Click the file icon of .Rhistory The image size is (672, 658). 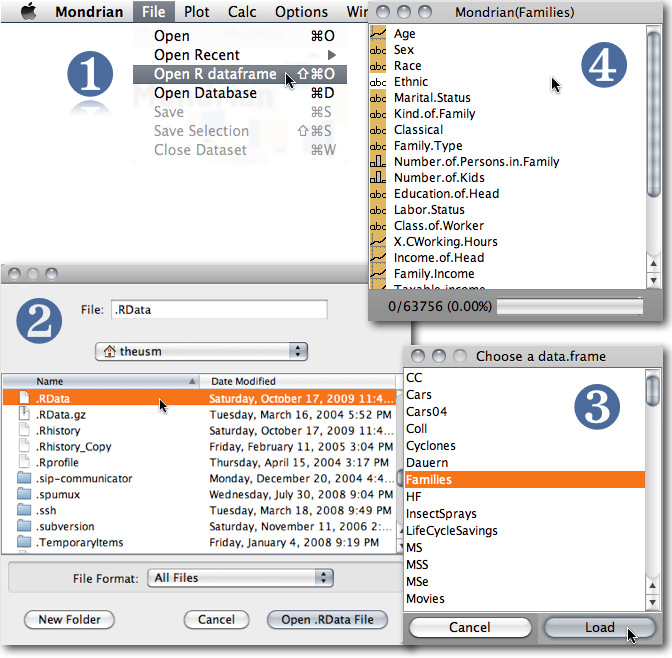pos(24,430)
